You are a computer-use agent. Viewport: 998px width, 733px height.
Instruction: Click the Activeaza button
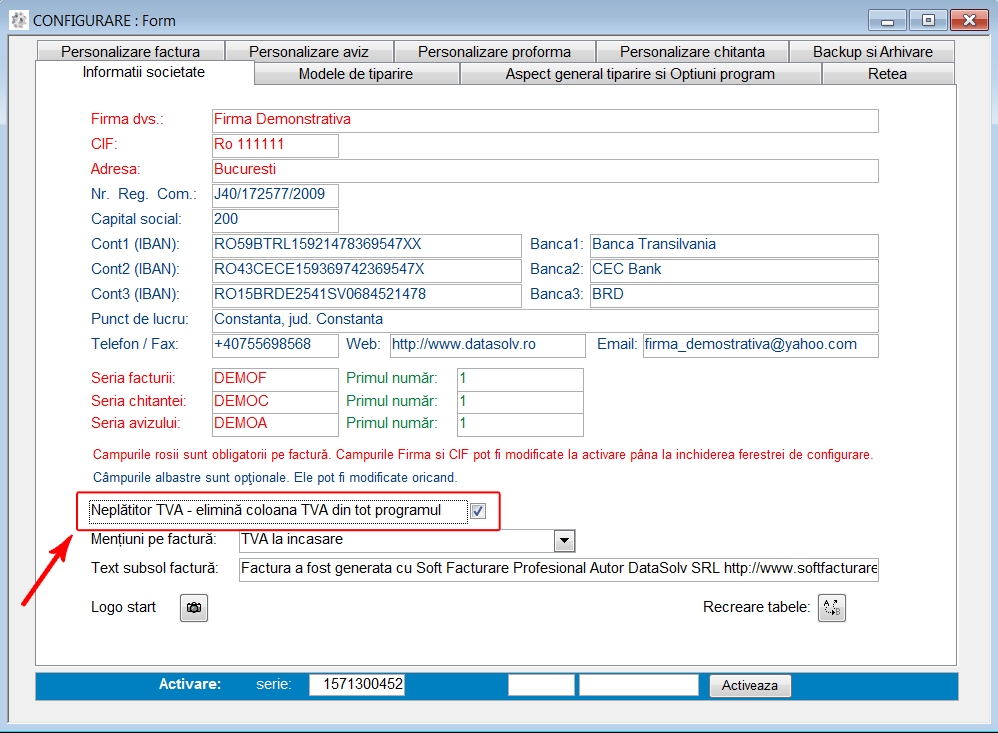[750, 685]
